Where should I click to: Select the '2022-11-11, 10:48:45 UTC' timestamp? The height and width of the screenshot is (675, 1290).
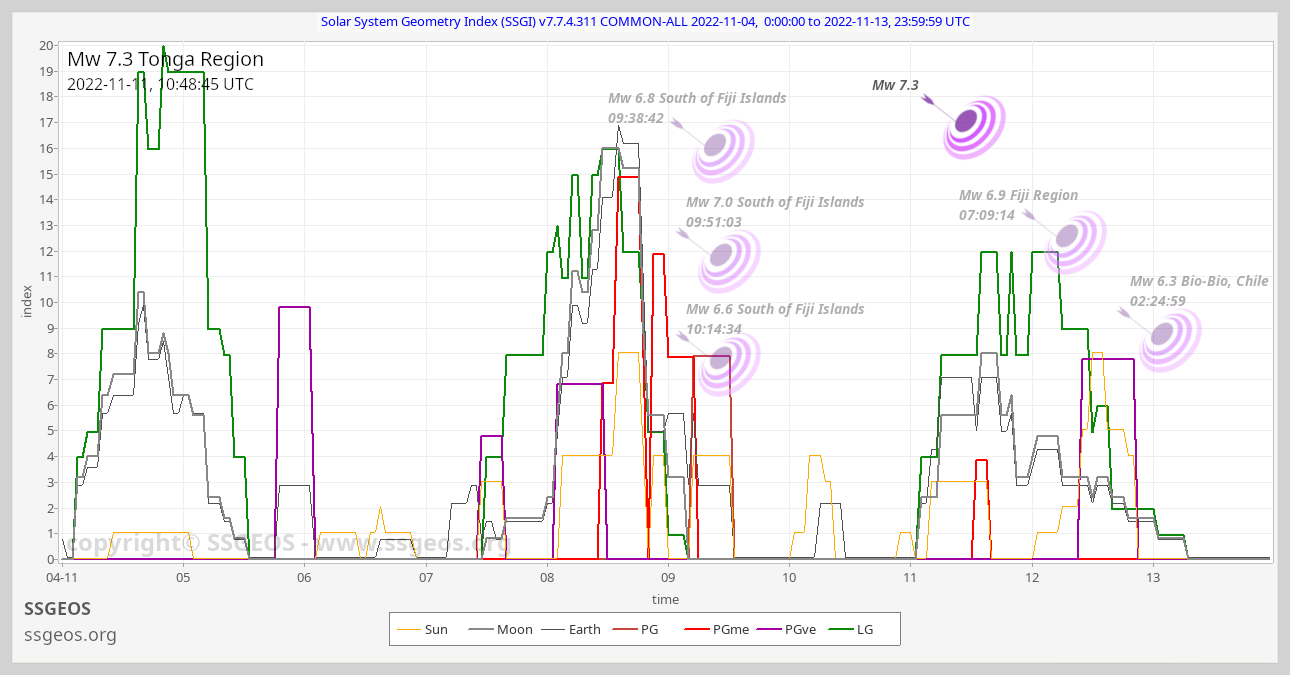pos(160,84)
